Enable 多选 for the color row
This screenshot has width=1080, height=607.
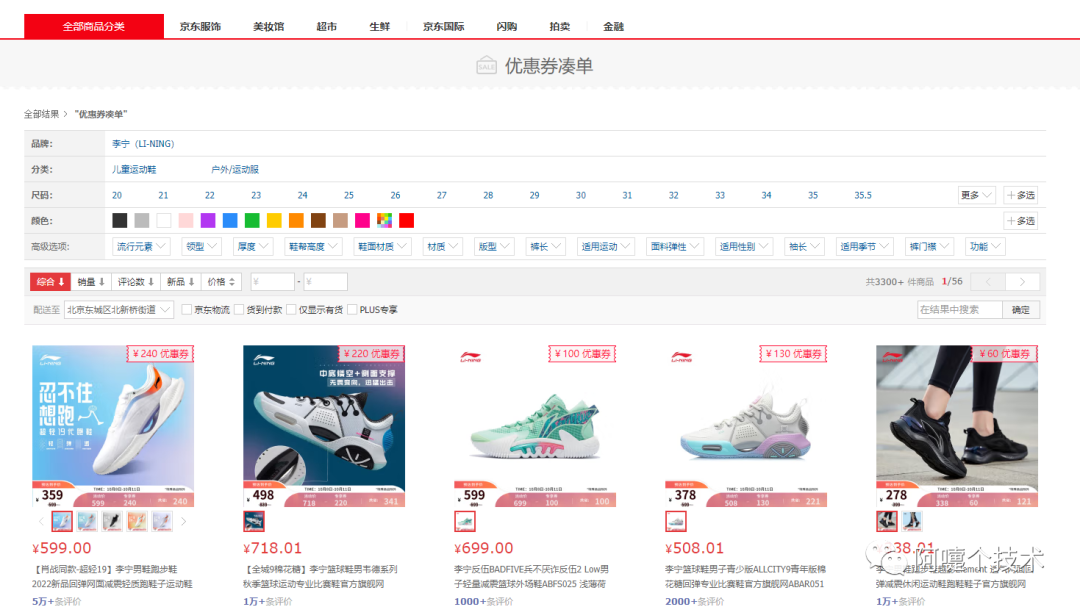coord(1020,220)
